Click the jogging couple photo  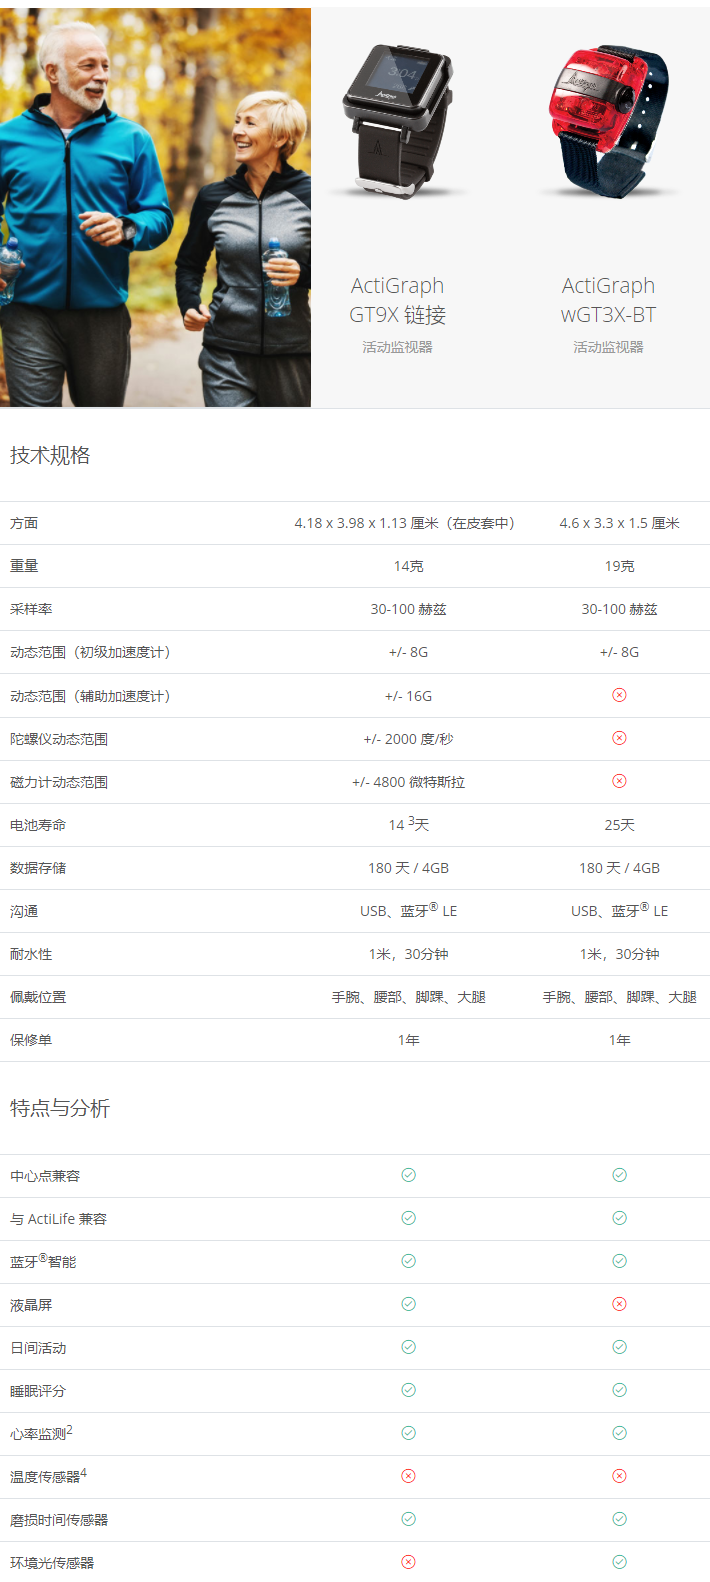(155, 207)
